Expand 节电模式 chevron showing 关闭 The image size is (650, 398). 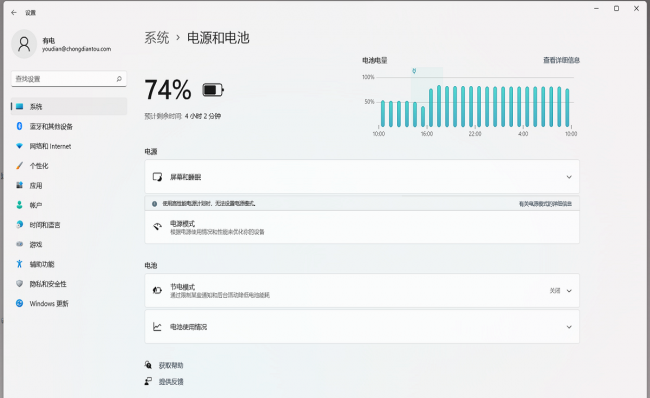pos(569,291)
